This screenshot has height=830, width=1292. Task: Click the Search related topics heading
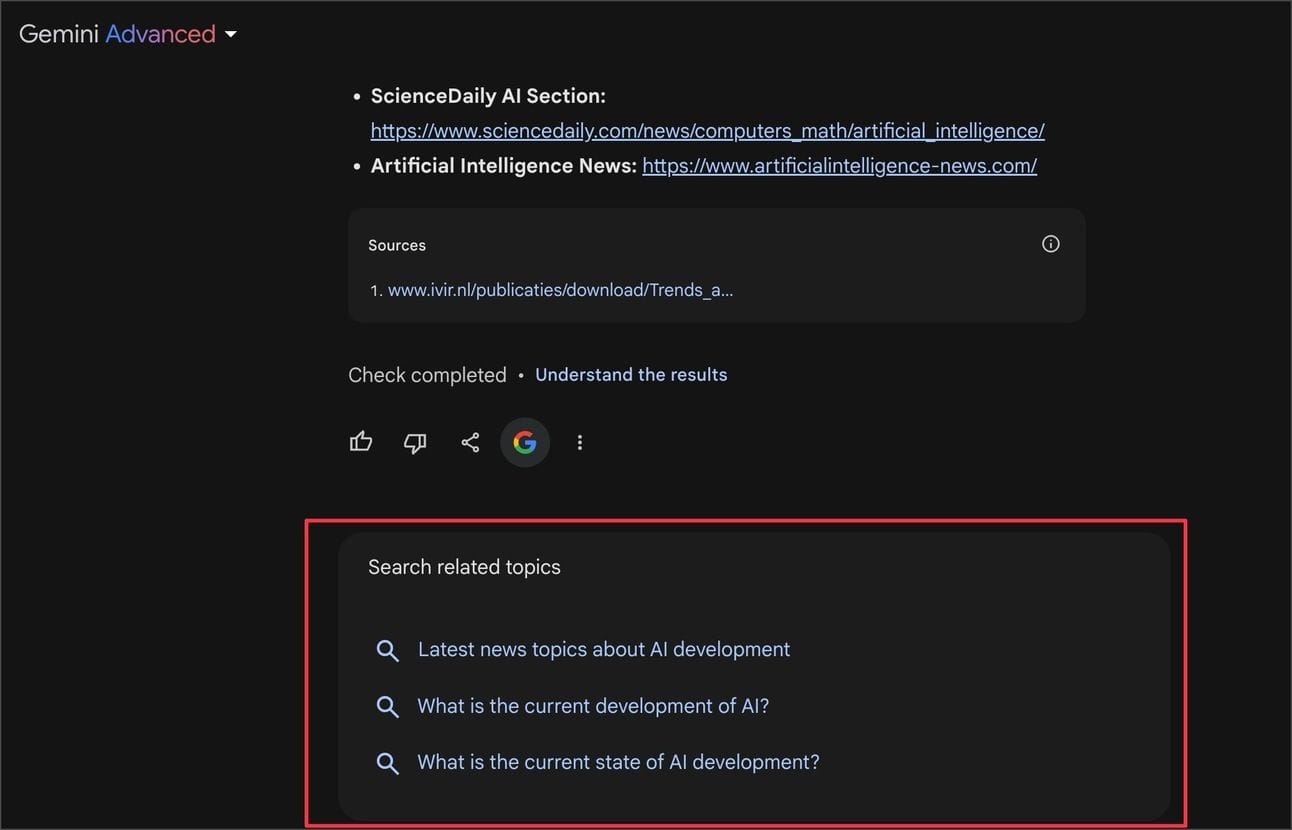point(464,567)
